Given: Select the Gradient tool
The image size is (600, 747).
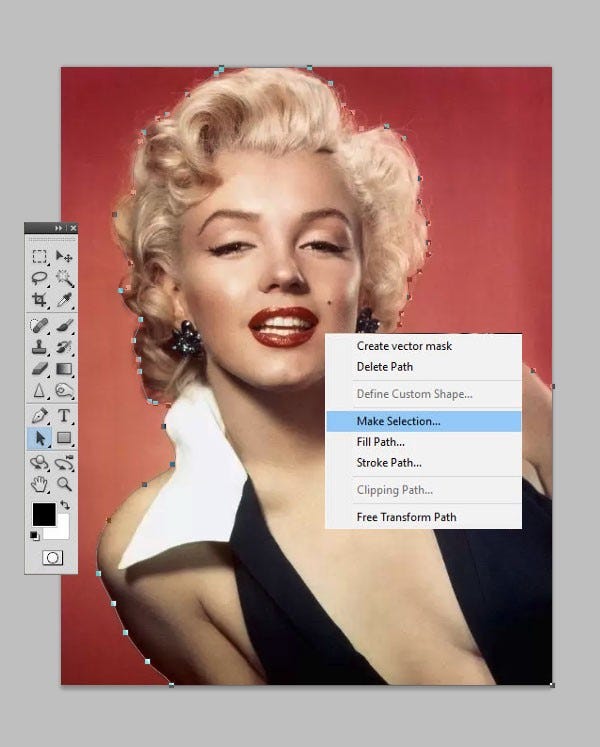Looking at the screenshot, I should [x=64, y=369].
